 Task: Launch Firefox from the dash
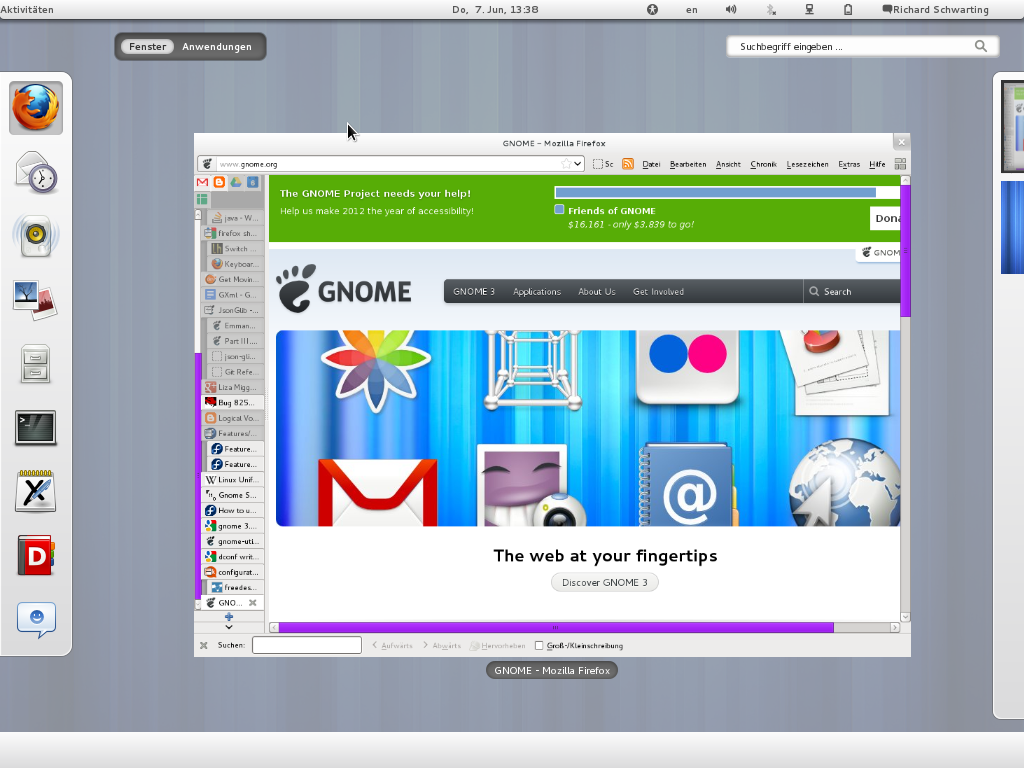pos(36,108)
